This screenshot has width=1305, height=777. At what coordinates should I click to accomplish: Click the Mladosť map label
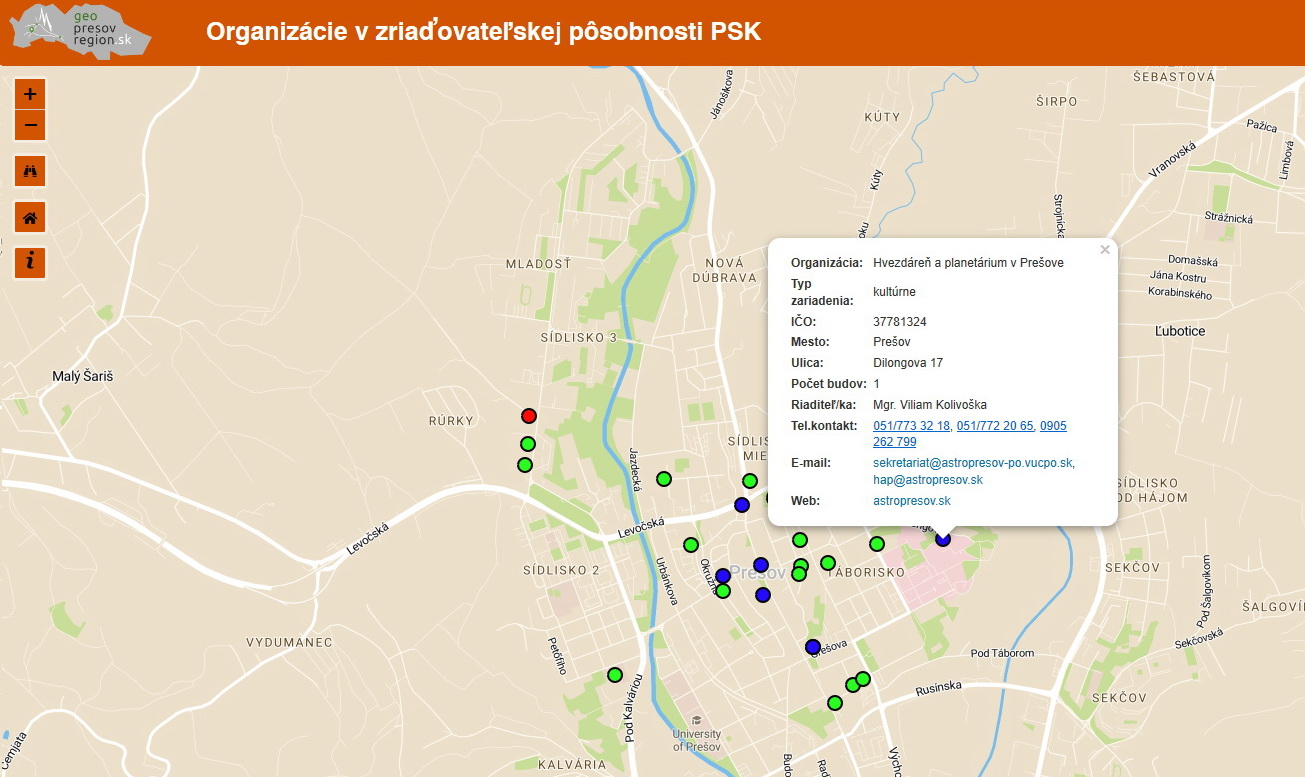point(538,264)
